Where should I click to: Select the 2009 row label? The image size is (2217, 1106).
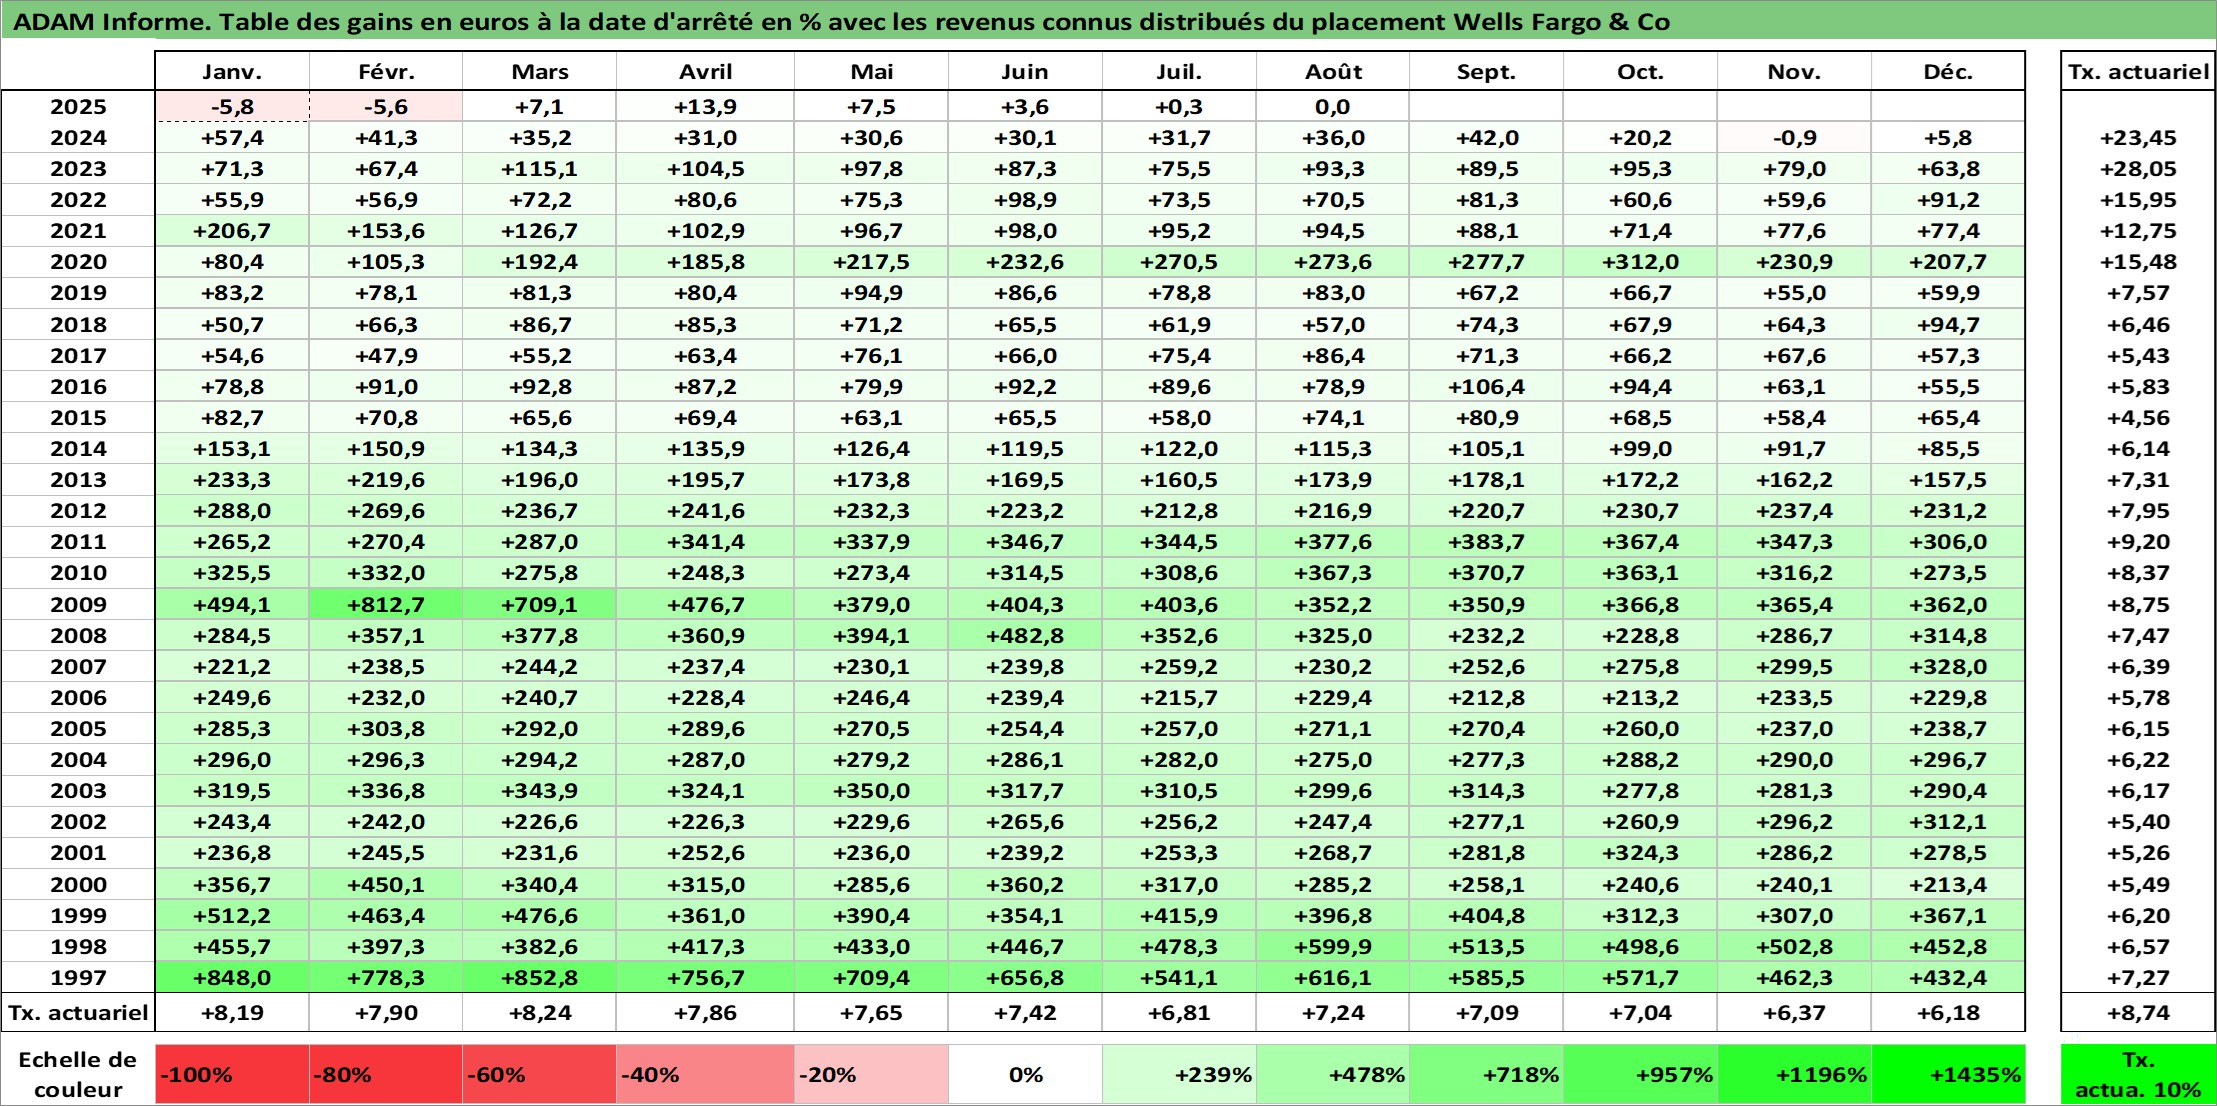coord(78,604)
